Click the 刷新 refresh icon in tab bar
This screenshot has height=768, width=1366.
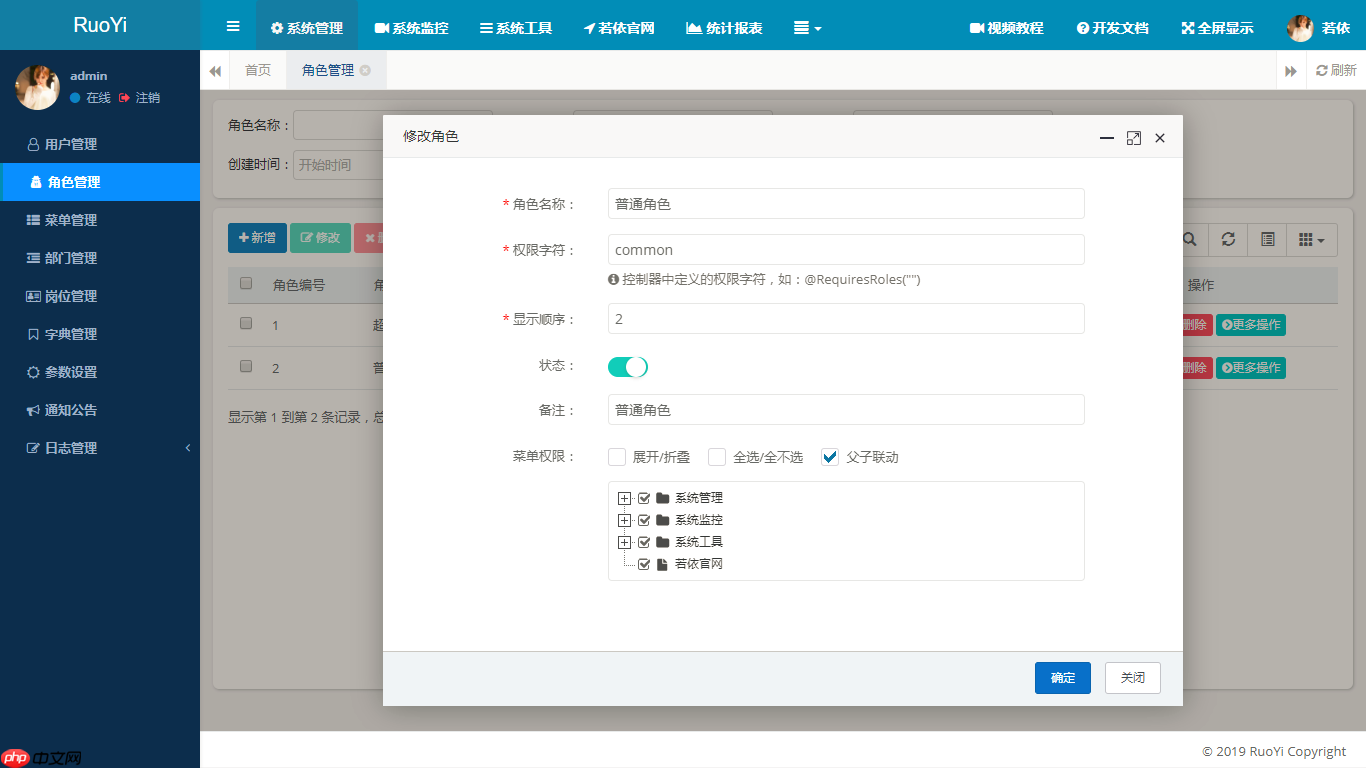(1330, 70)
